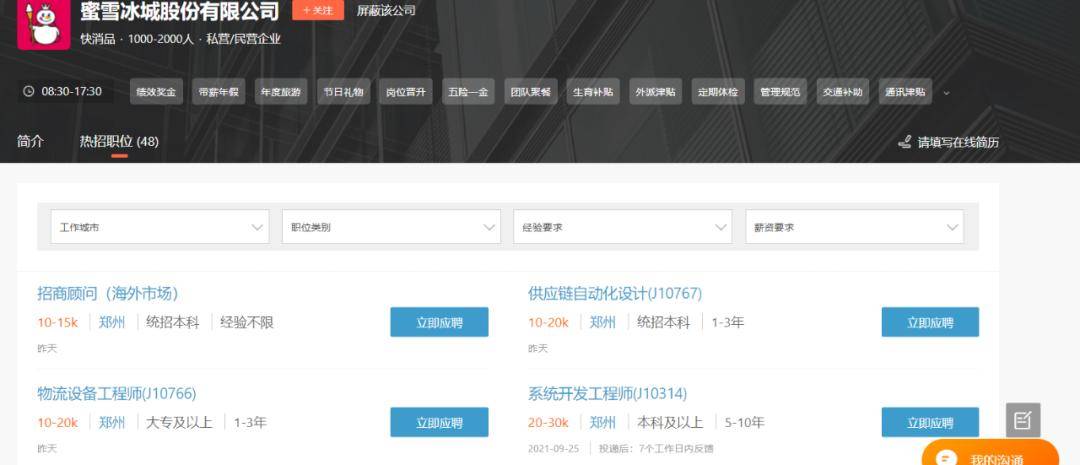Viewport: 1080px width, 465px height.
Task: Click the 节日礼物 benefit tag
Action: click(344, 92)
